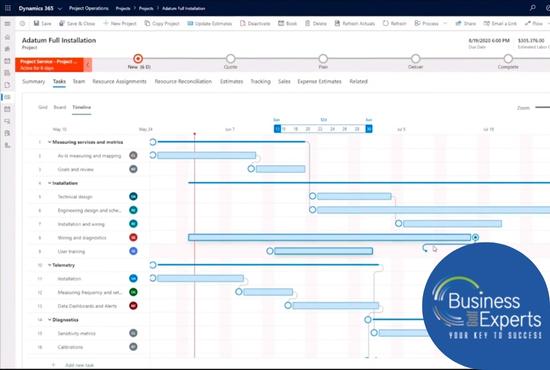Collapse the Telemetry task group
The width and height of the screenshot is (550, 370).
(49, 265)
